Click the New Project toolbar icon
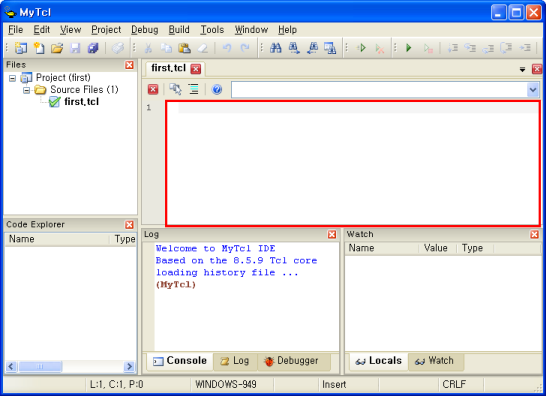546x396 pixels. tap(21, 48)
